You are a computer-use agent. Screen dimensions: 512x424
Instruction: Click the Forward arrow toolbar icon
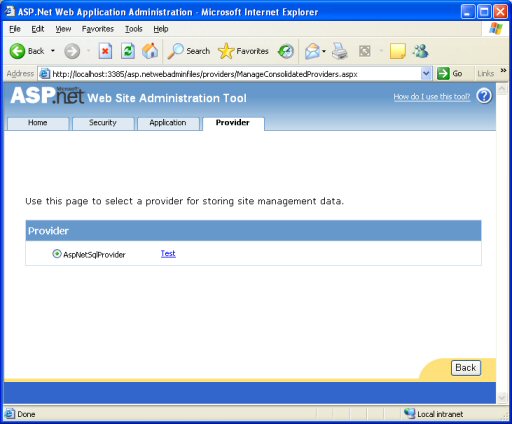pos(72,51)
